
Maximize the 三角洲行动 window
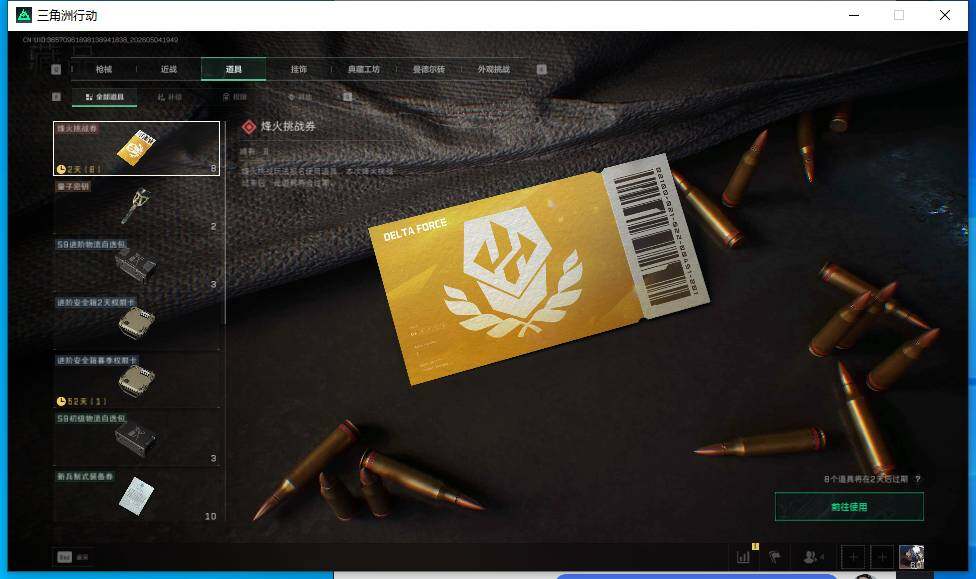[899, 15]
